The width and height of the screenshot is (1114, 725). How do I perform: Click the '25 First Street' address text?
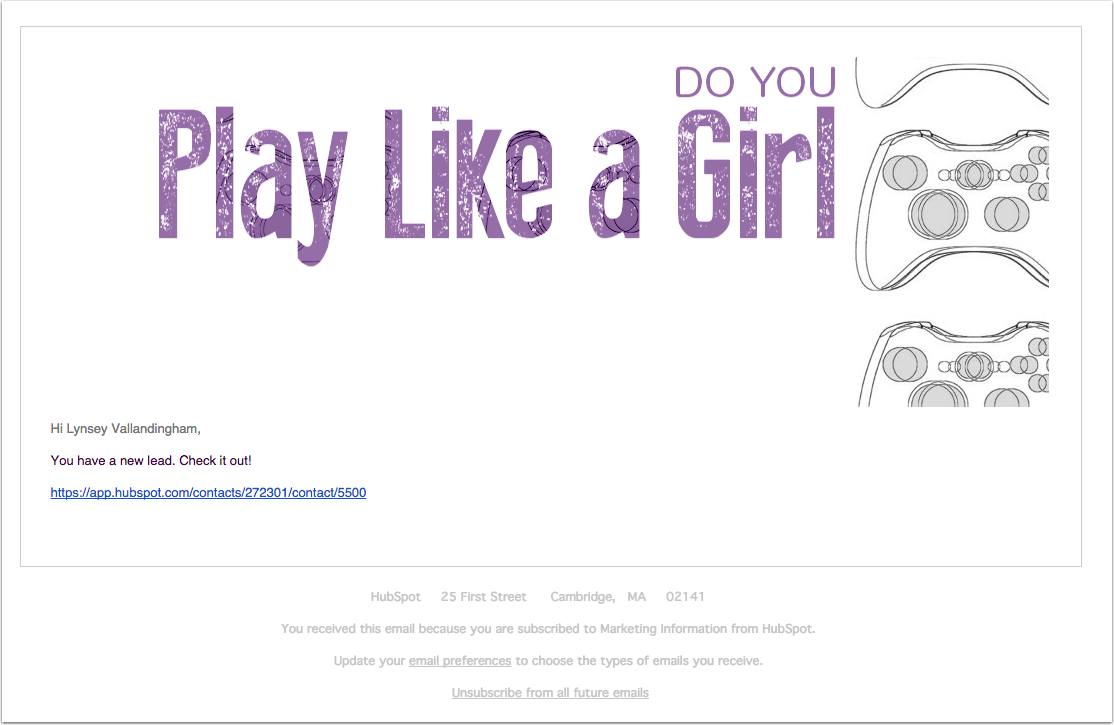[x=484, y=597]
